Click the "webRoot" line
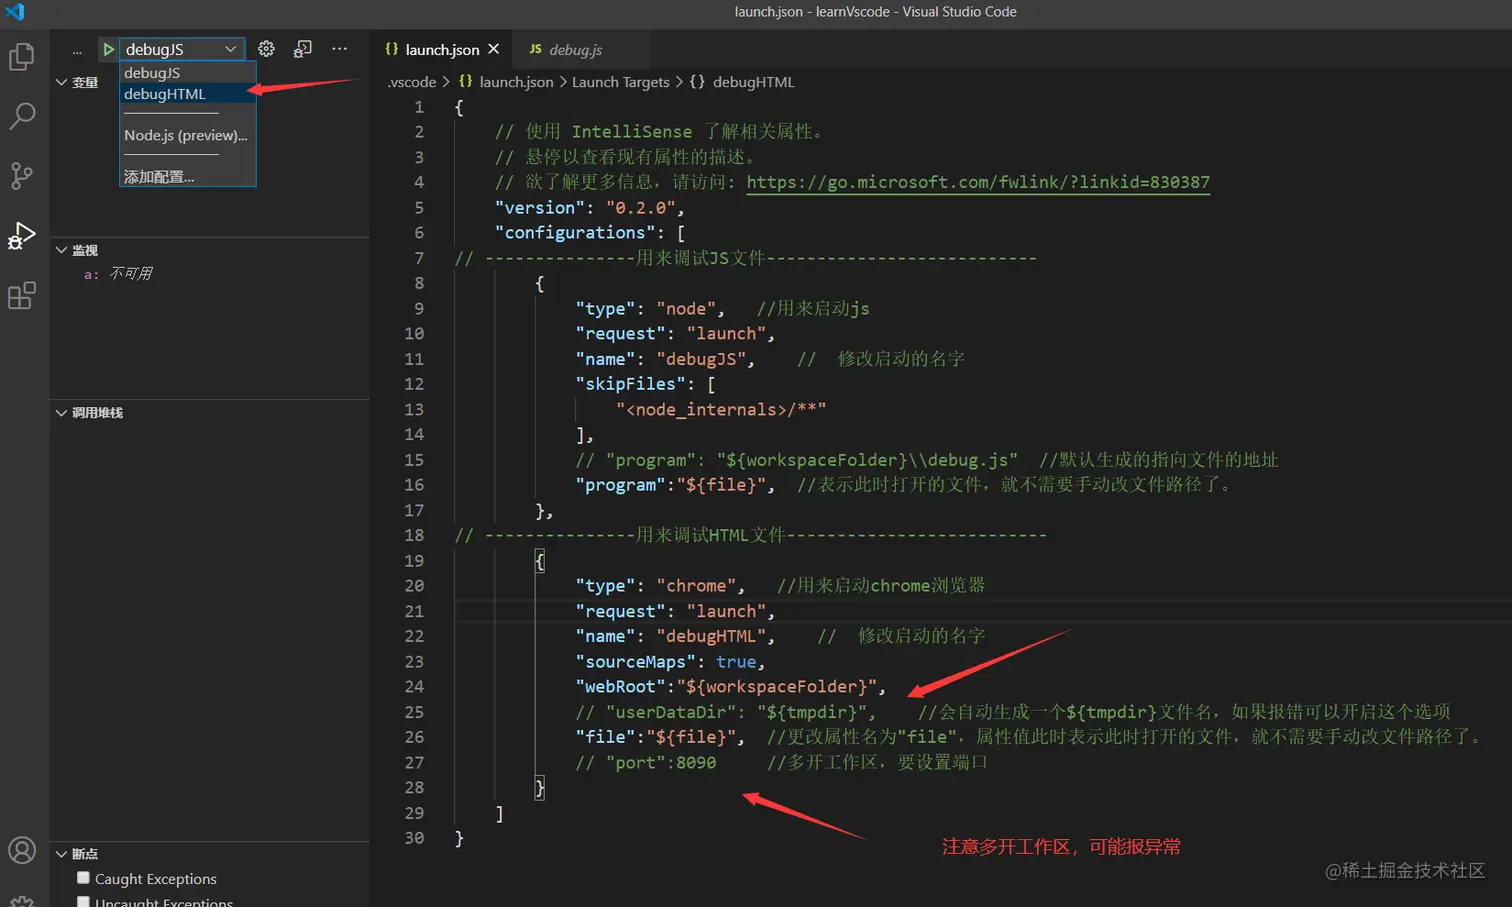1512x907 pixels. tap(730, 687)
